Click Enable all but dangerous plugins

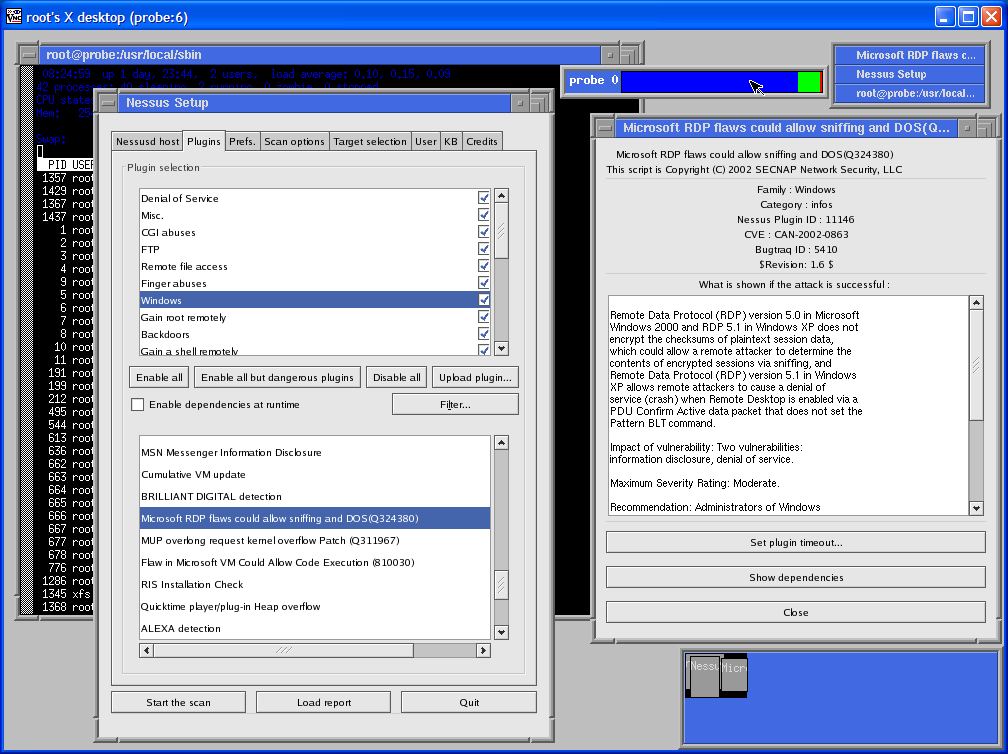[277, 377]
